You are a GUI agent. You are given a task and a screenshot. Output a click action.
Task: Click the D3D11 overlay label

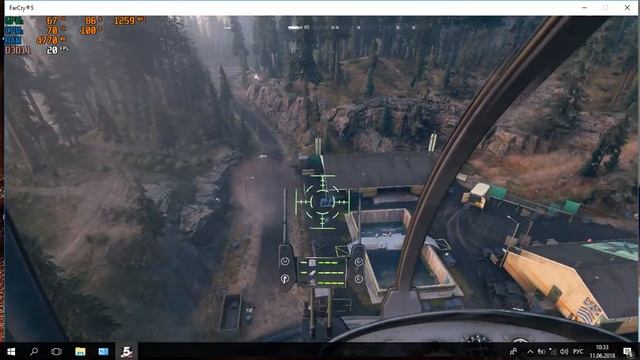click(18, 51)
